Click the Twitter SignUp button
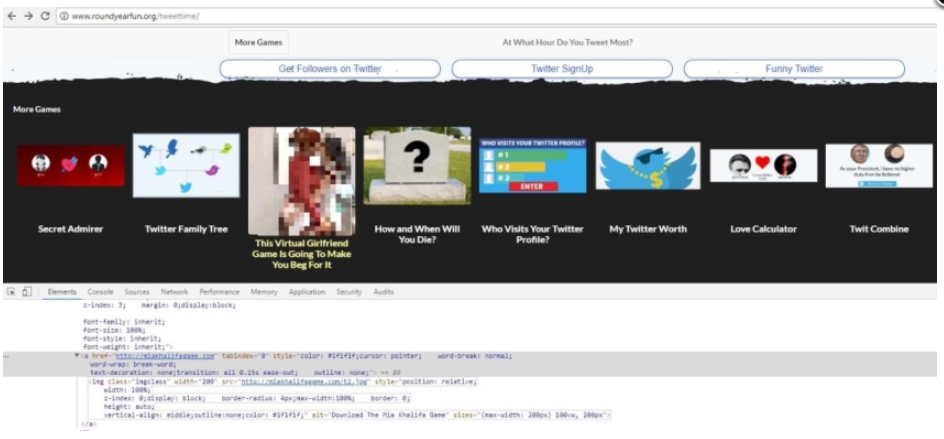Screen dimensions: 944x439 pos(561,69)
